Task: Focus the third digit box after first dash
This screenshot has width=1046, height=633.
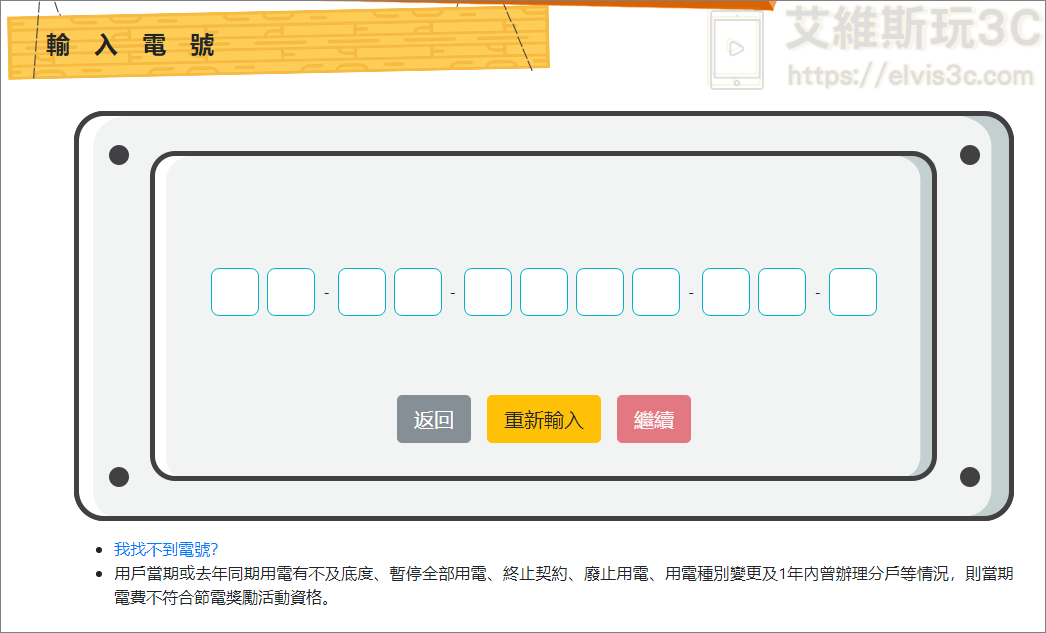Action: click(x=362, y=292)
